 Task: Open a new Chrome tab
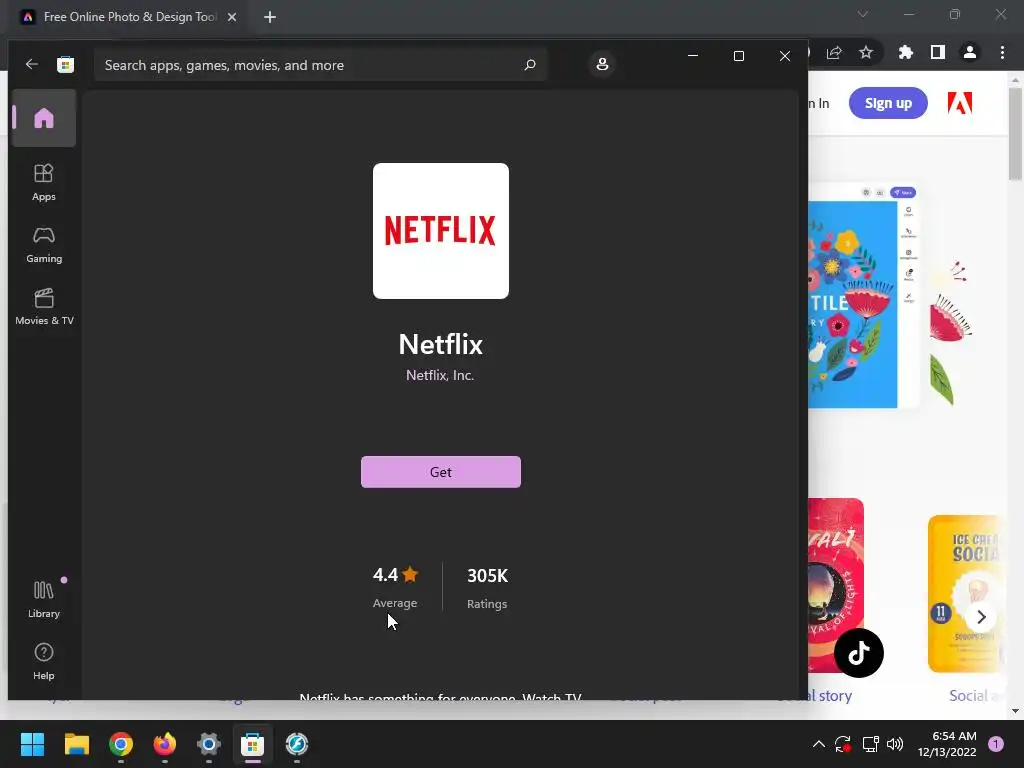pos(270,17)
